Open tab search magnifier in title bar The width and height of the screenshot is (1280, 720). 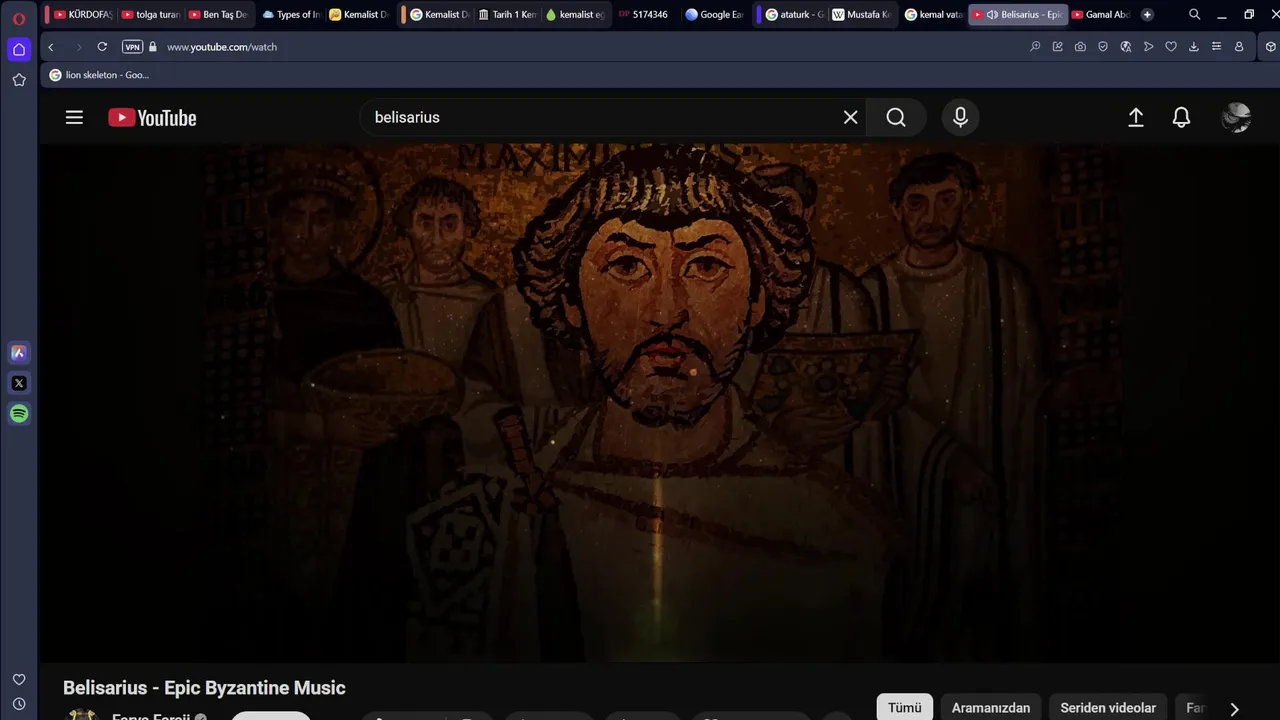click(x=1194, y=15)
